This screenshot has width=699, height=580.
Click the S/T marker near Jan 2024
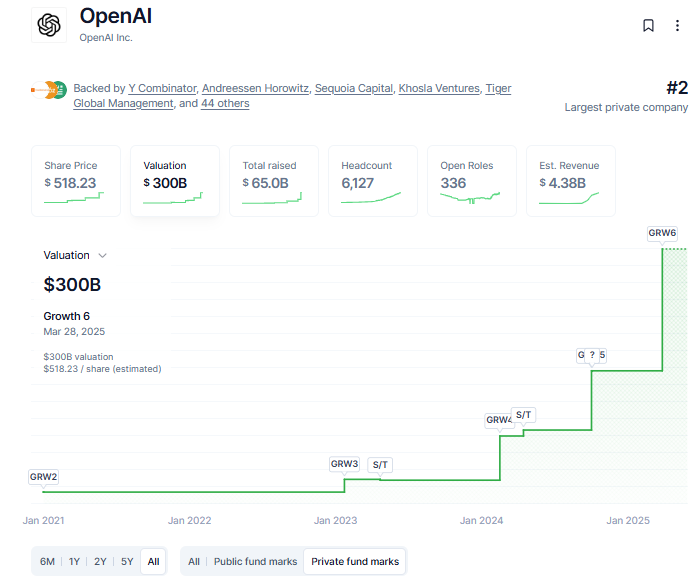coord(523,415)
